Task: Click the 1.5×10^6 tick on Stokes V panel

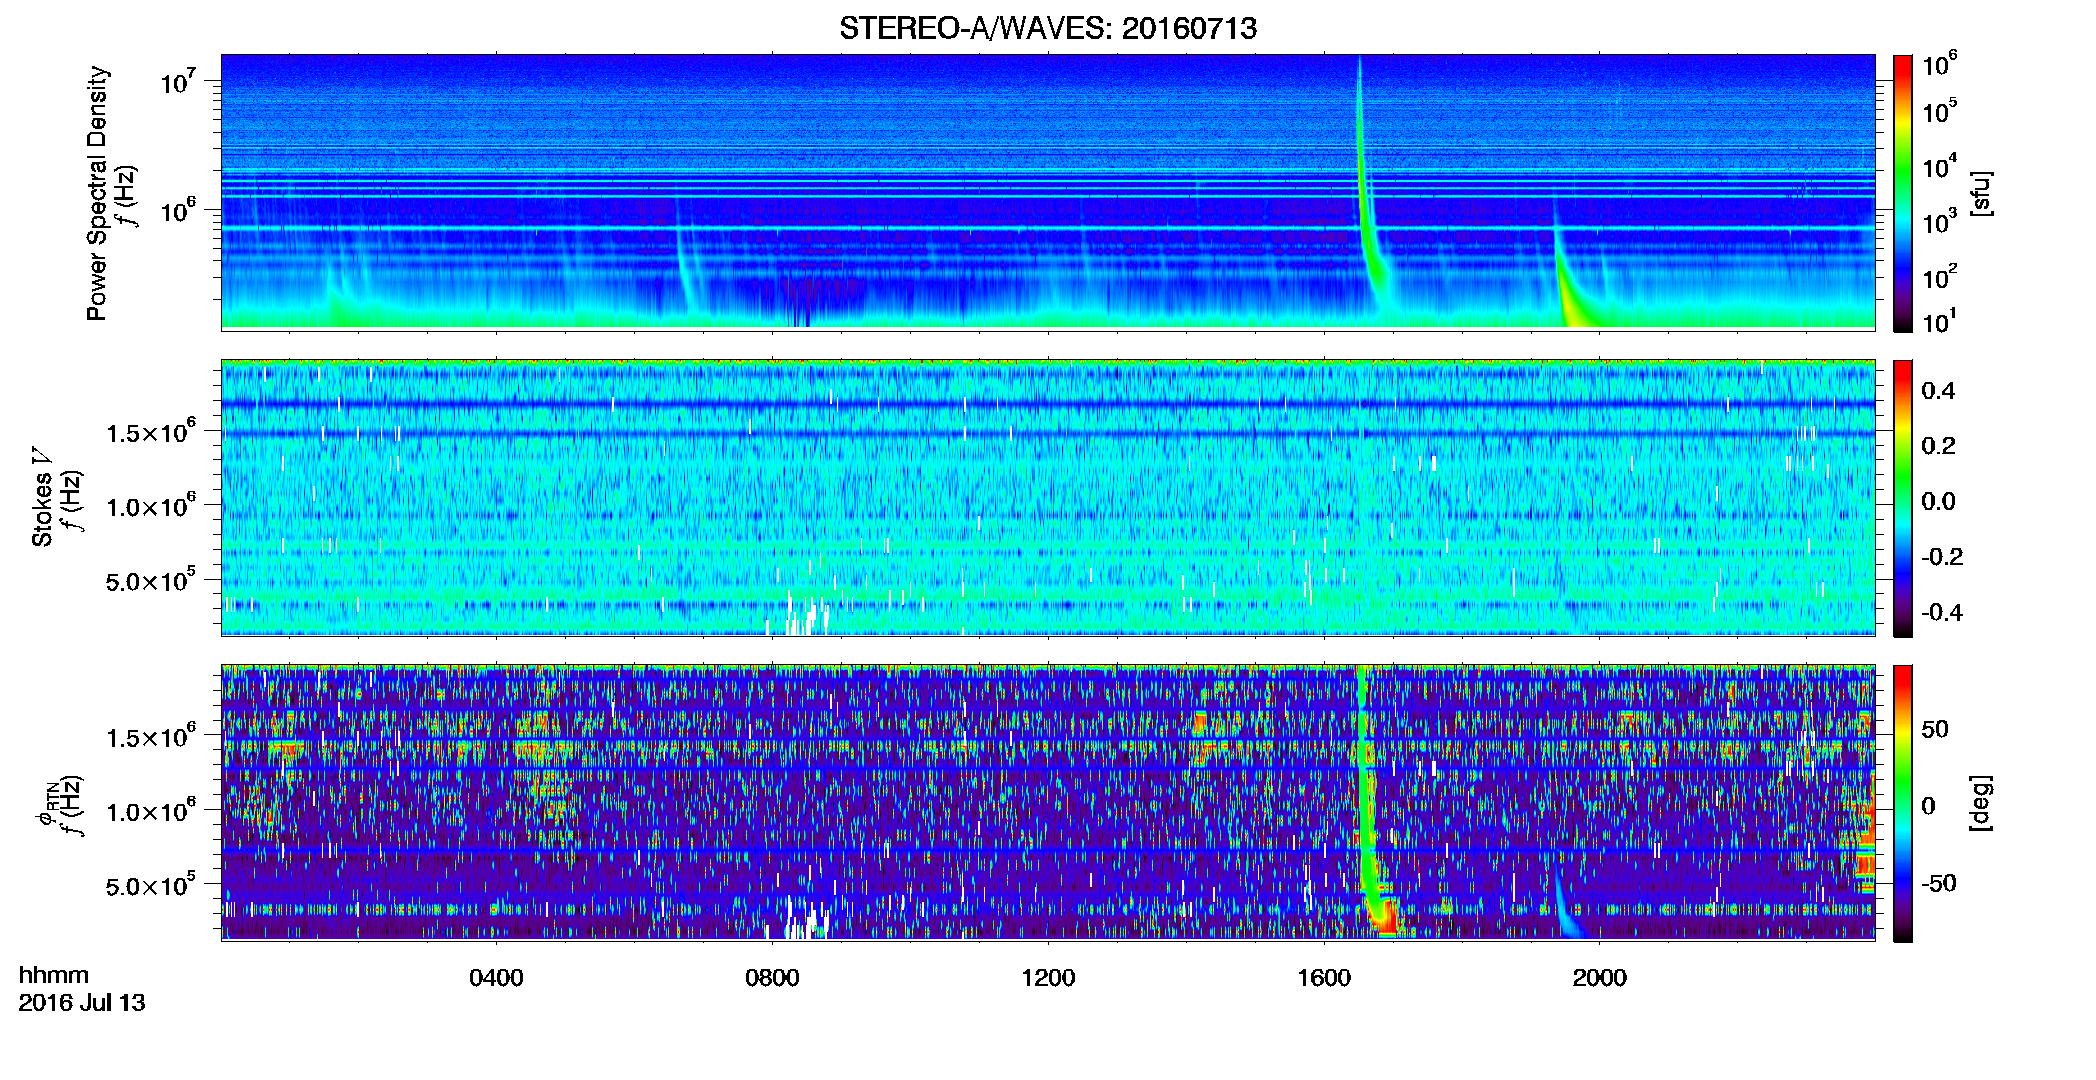Action: 150,432
